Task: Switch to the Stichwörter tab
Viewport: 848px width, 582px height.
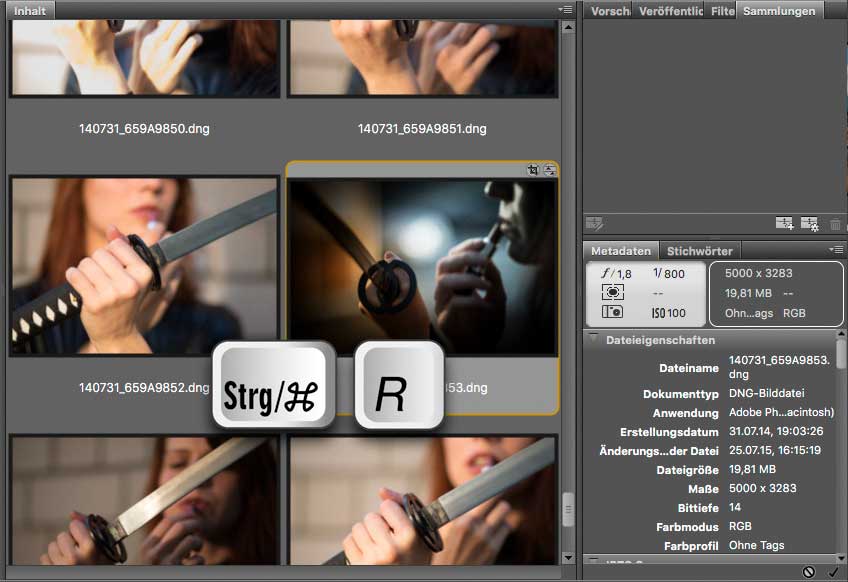Action: [699, 251]
